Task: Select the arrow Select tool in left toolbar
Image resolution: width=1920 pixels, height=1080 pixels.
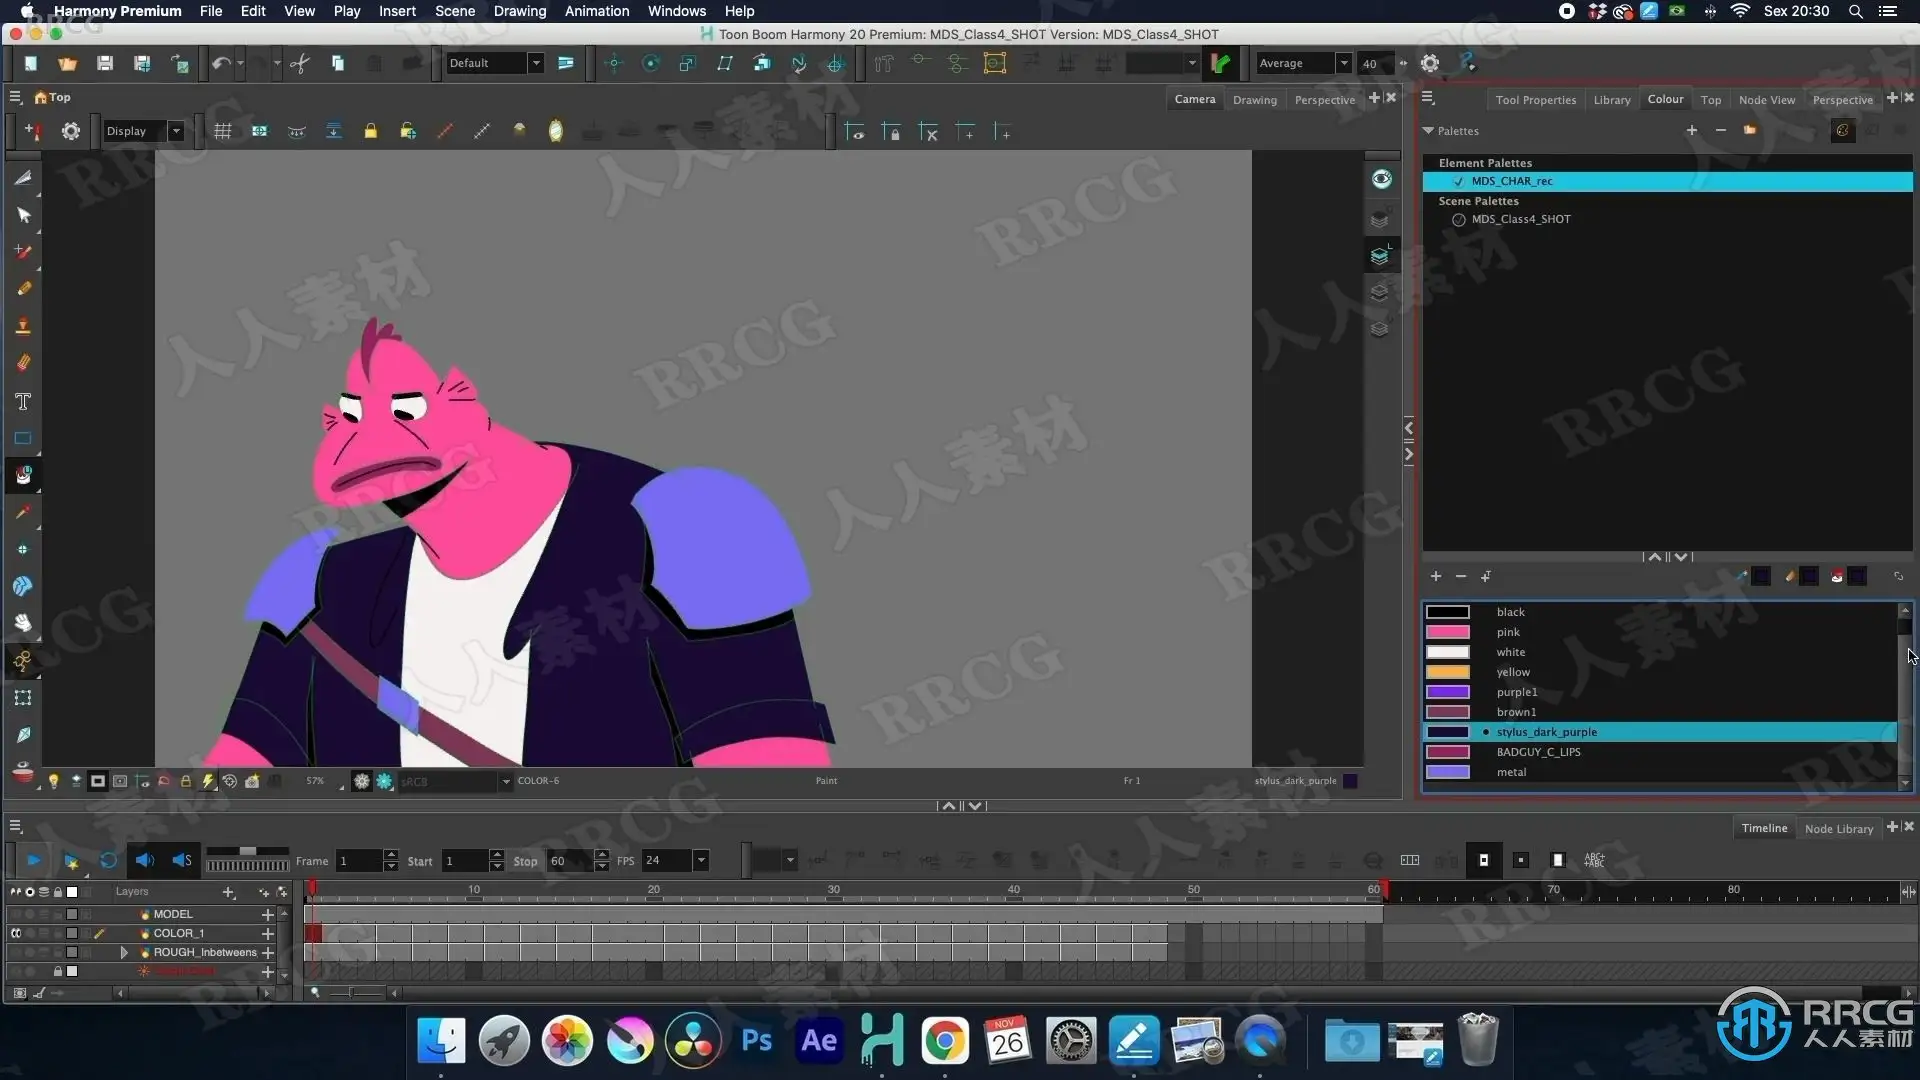Action: [23, 215]
